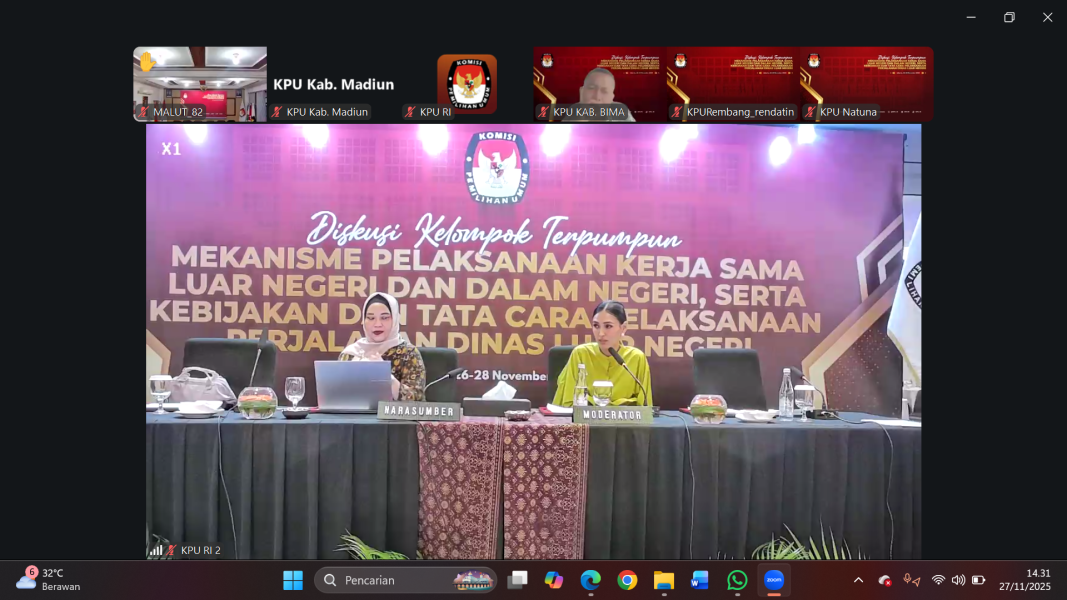Open Task View from the taskbar
1067x600 pixels.
pyautogui.click(x=517, y=580)
